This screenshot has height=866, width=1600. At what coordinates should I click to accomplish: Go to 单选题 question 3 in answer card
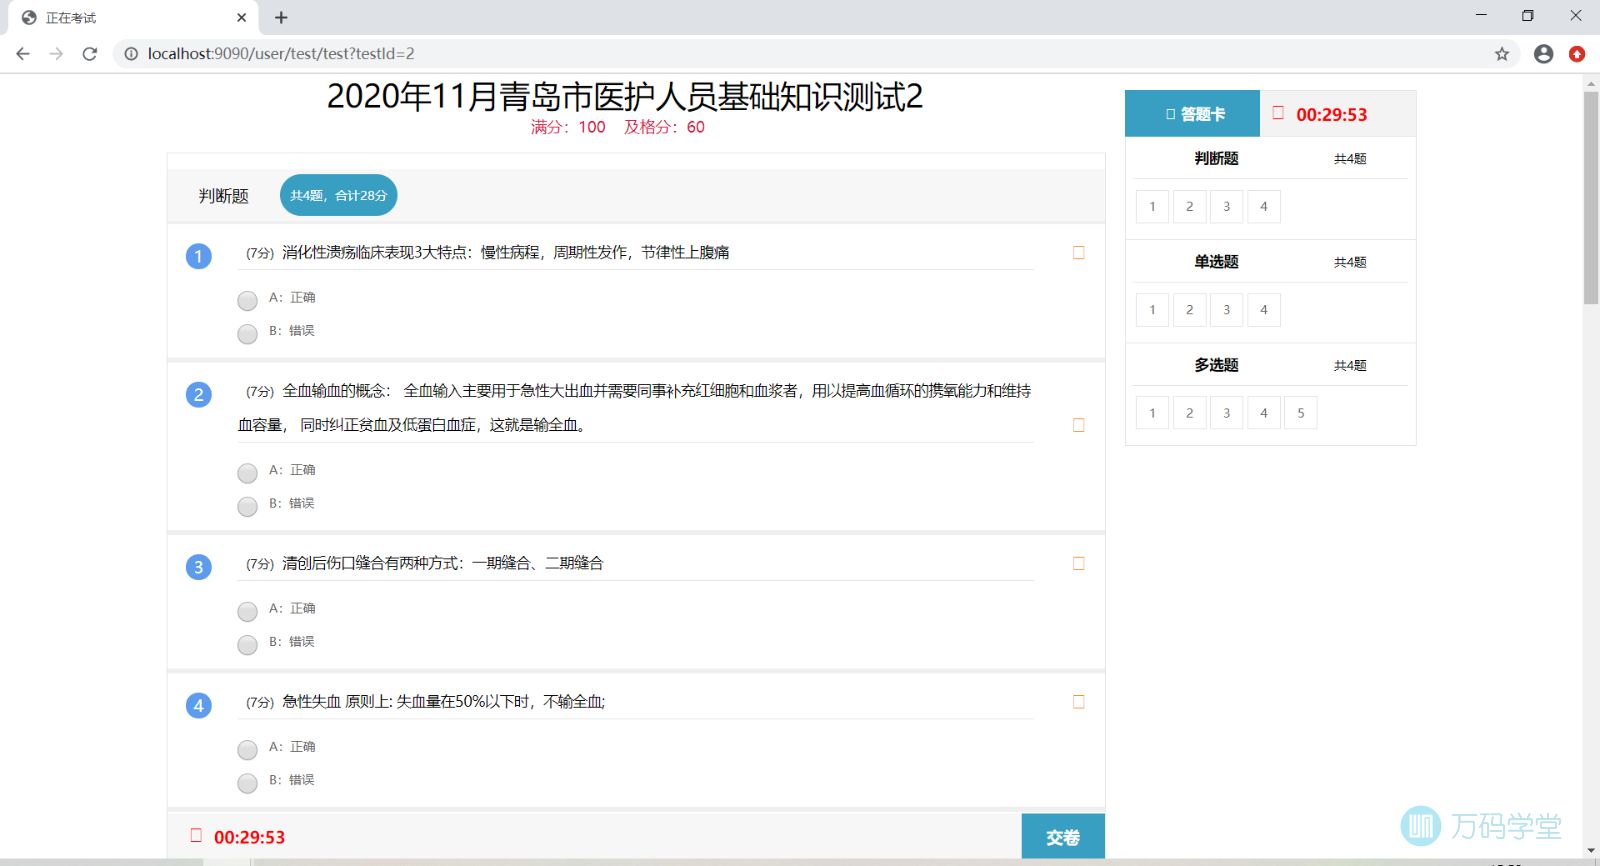pos(1226,310)
